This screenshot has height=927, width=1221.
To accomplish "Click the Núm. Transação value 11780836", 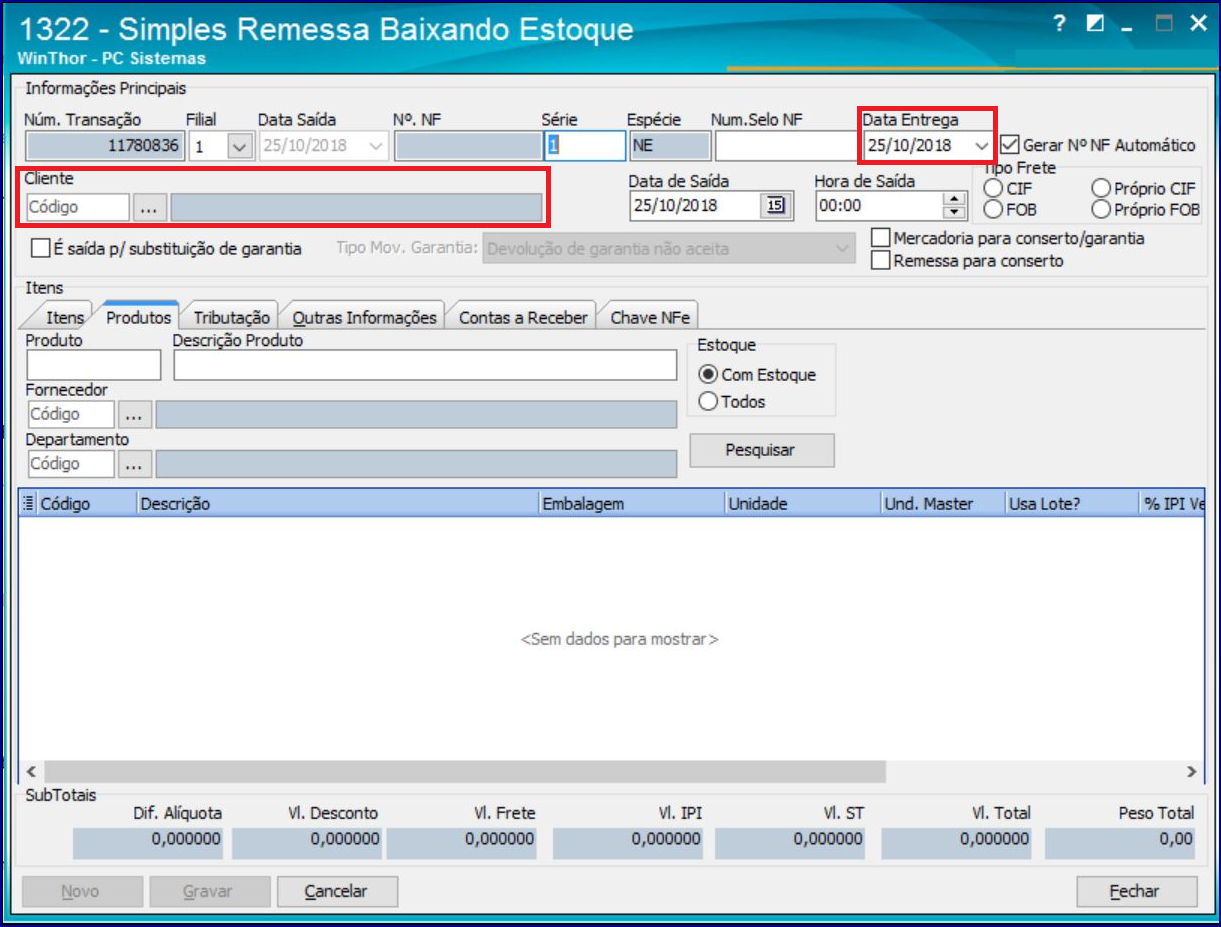I will (104, 146).
